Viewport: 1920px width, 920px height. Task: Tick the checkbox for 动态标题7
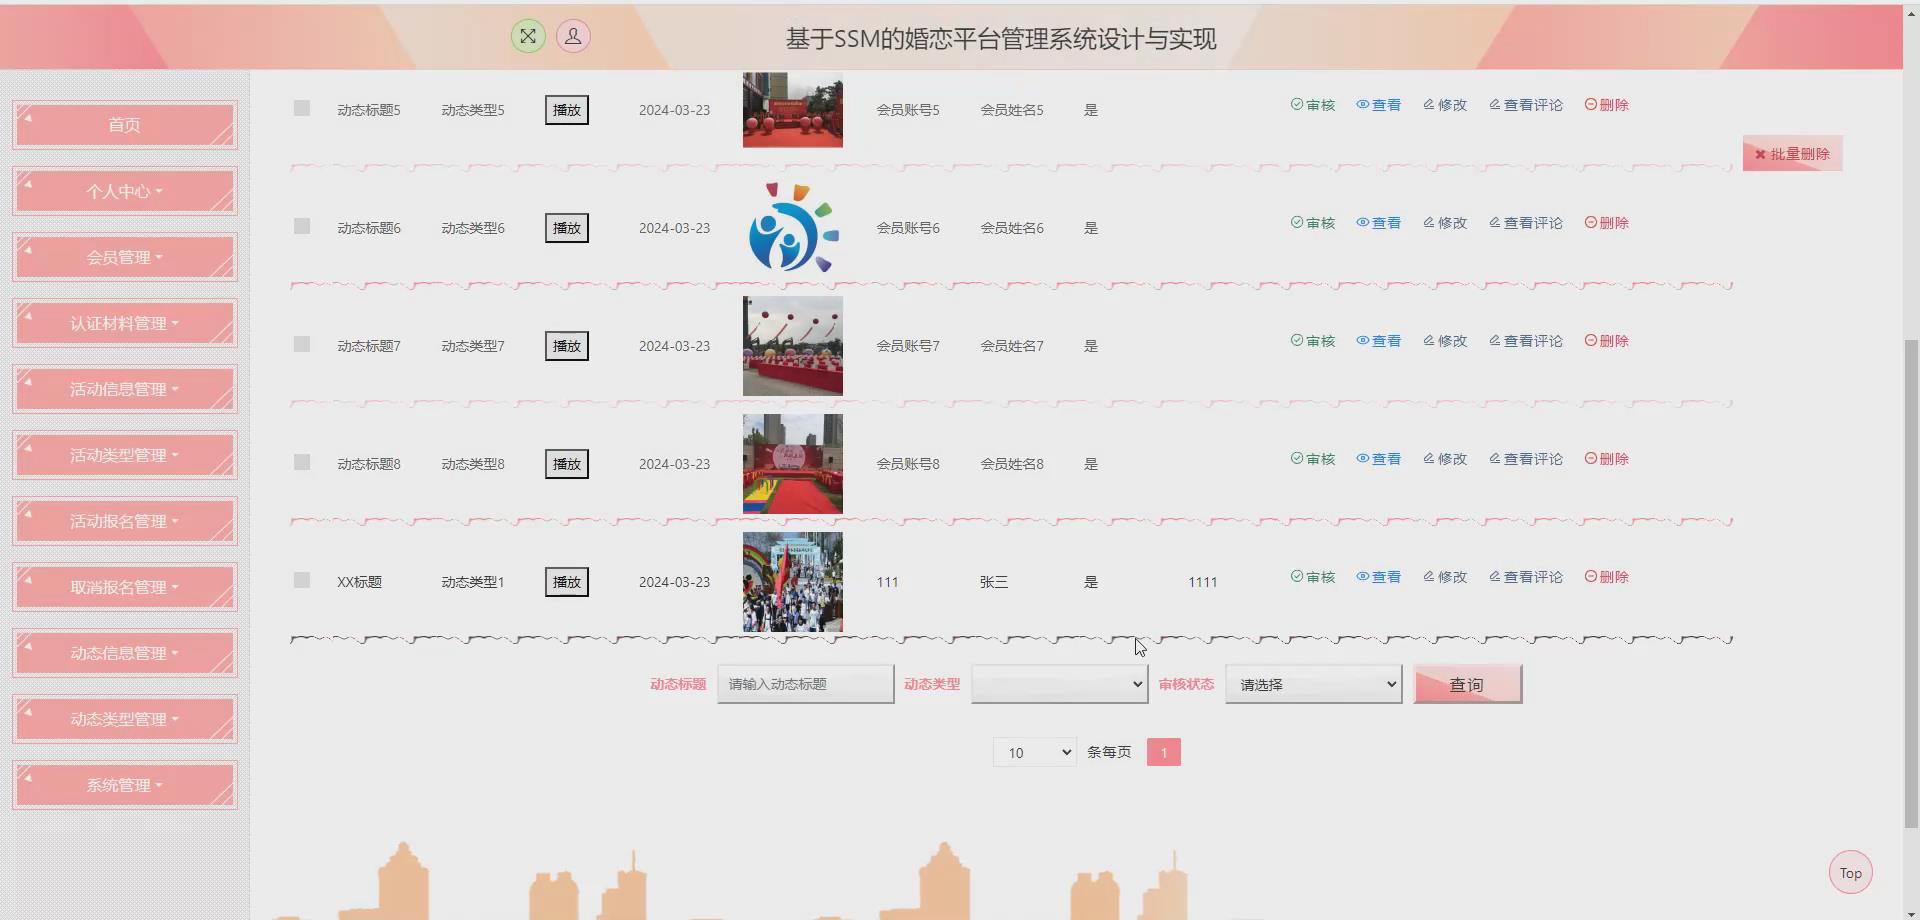[x=302, y=344]
